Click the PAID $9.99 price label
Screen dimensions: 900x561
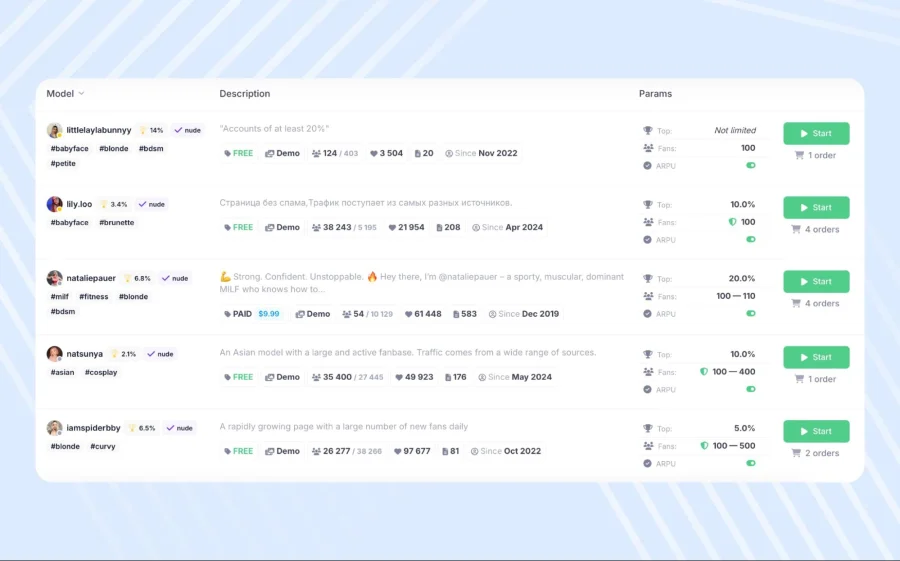(253, 314)
